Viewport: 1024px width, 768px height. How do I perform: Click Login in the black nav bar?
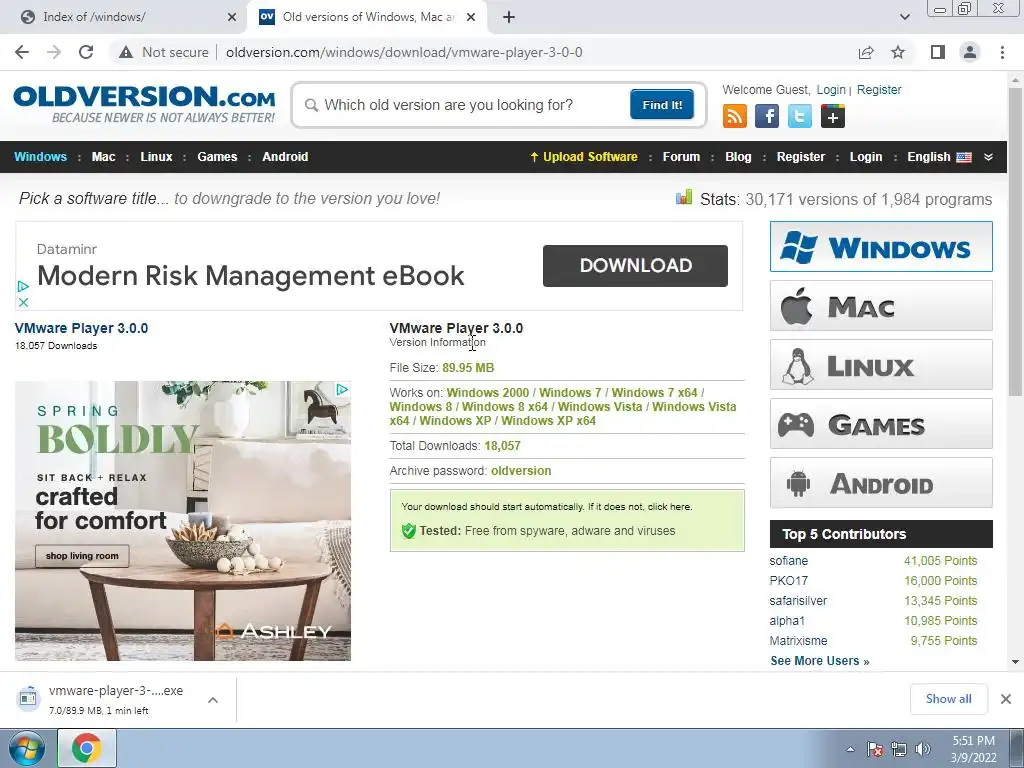[x=866, y=157]
